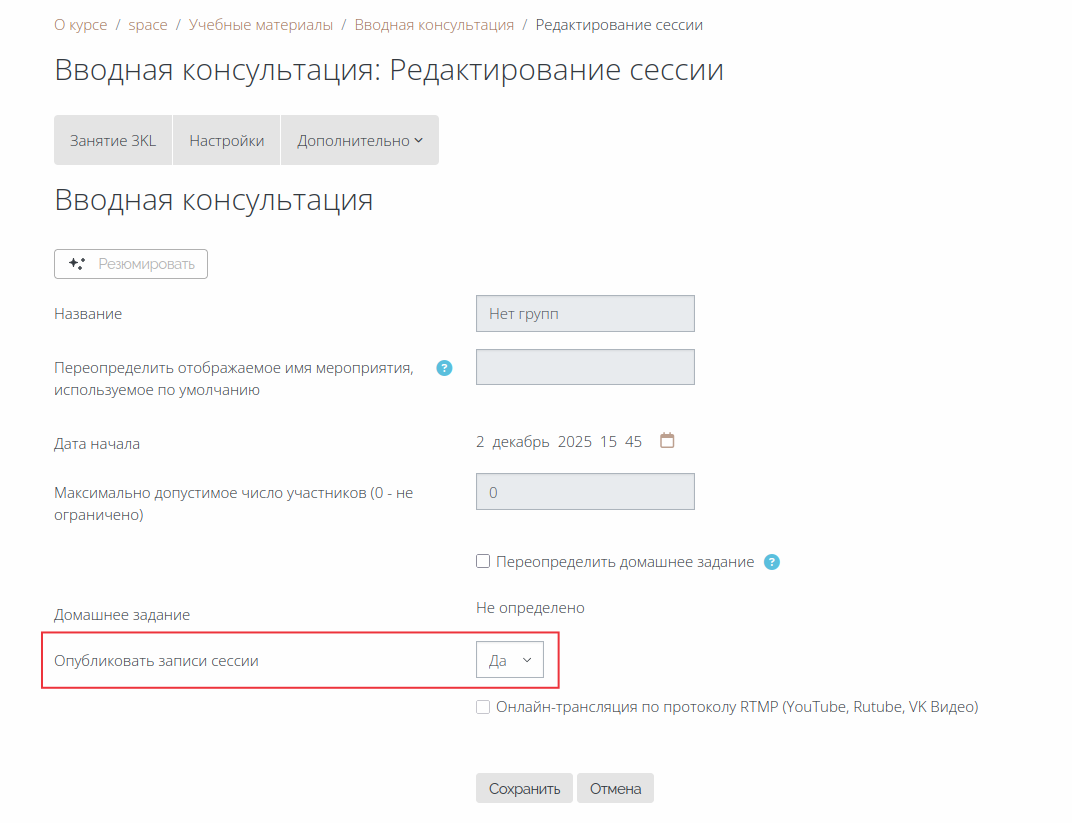Viewport: 1072px width, 823px height.
Task: Switch to the Занятие 3KL tab
Action: point(113,140)
